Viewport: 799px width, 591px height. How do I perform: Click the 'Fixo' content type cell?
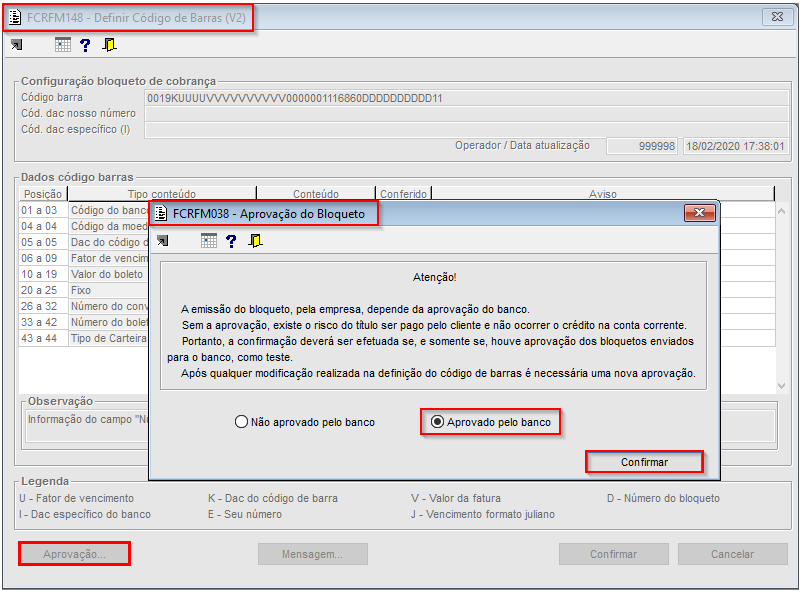point(109,290)
